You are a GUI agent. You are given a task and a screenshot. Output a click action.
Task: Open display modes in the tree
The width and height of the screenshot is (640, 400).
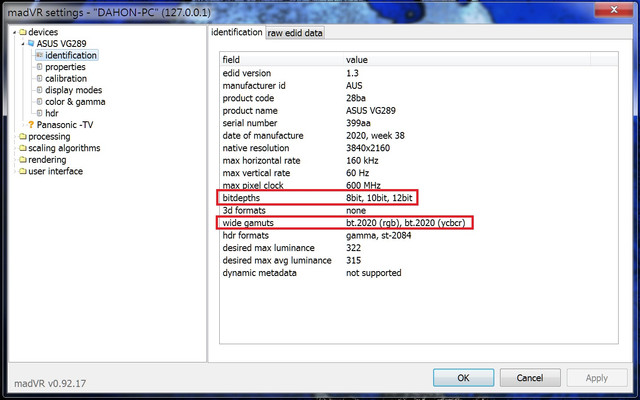[73, 90]
